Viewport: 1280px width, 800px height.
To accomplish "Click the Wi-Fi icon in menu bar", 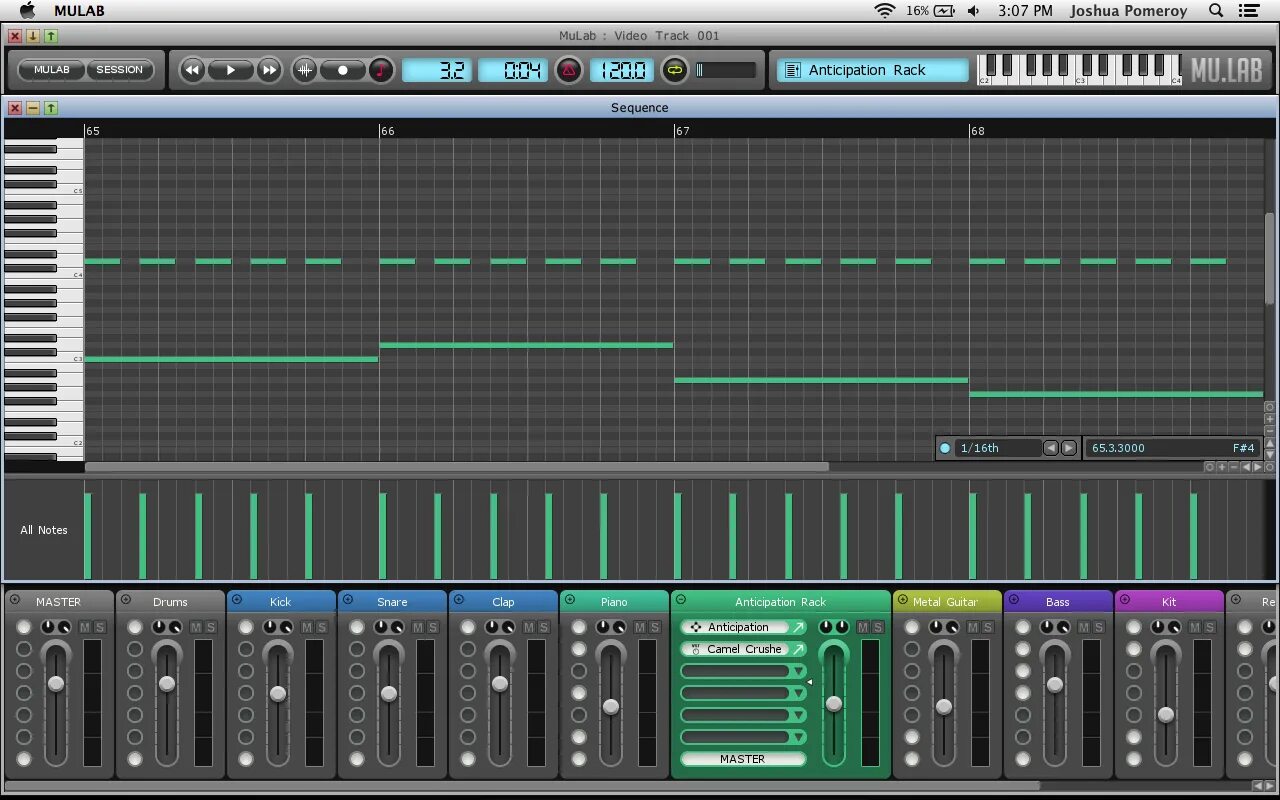I will coord(885,11).
